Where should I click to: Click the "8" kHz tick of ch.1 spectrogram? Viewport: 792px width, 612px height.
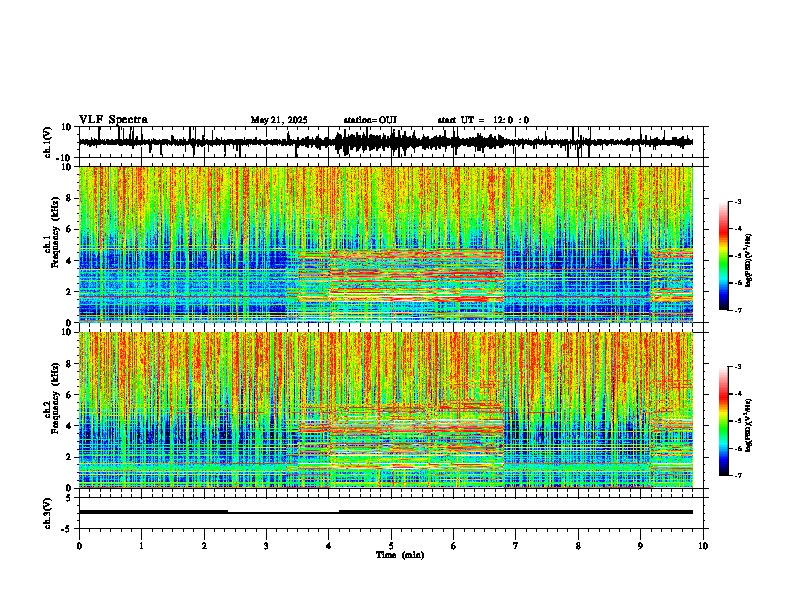(70, 198)
